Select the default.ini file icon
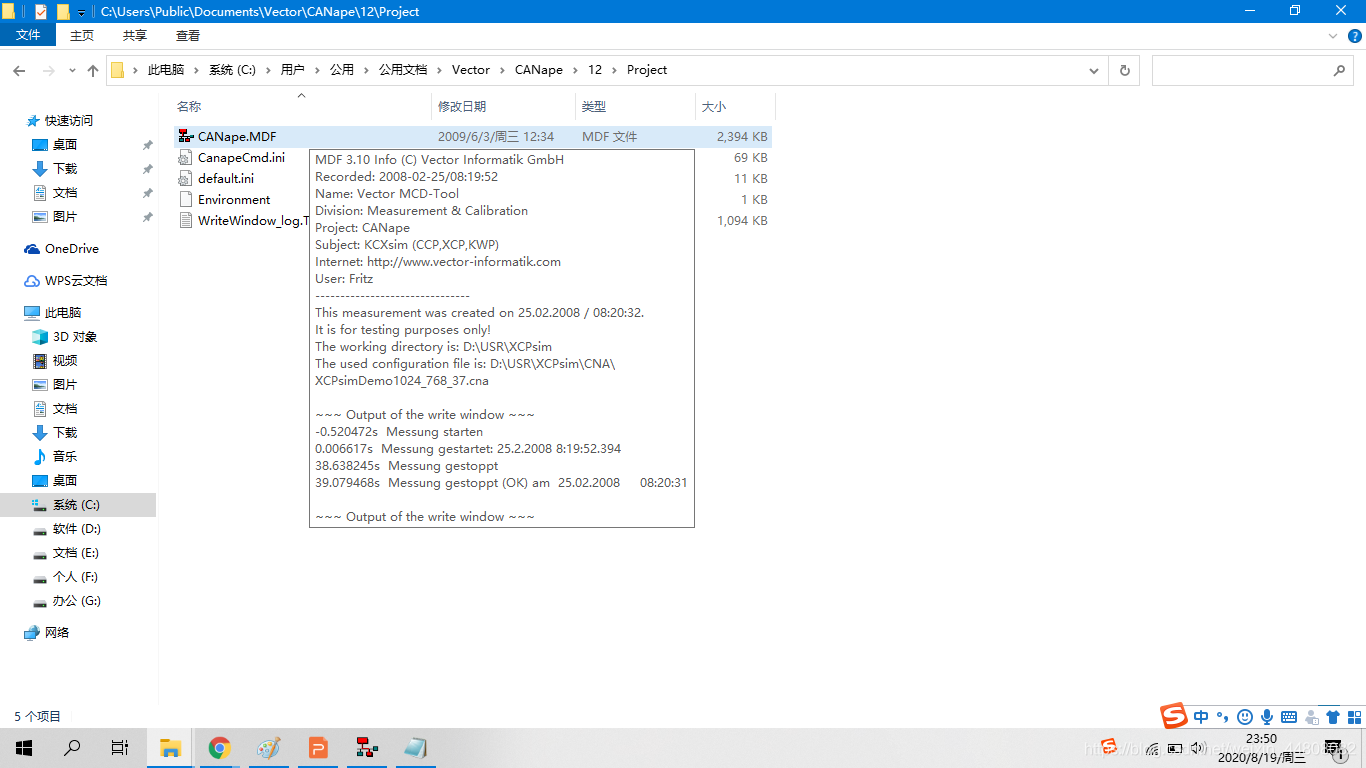Viewport: 1366px width, 768px height. point(185,179)
